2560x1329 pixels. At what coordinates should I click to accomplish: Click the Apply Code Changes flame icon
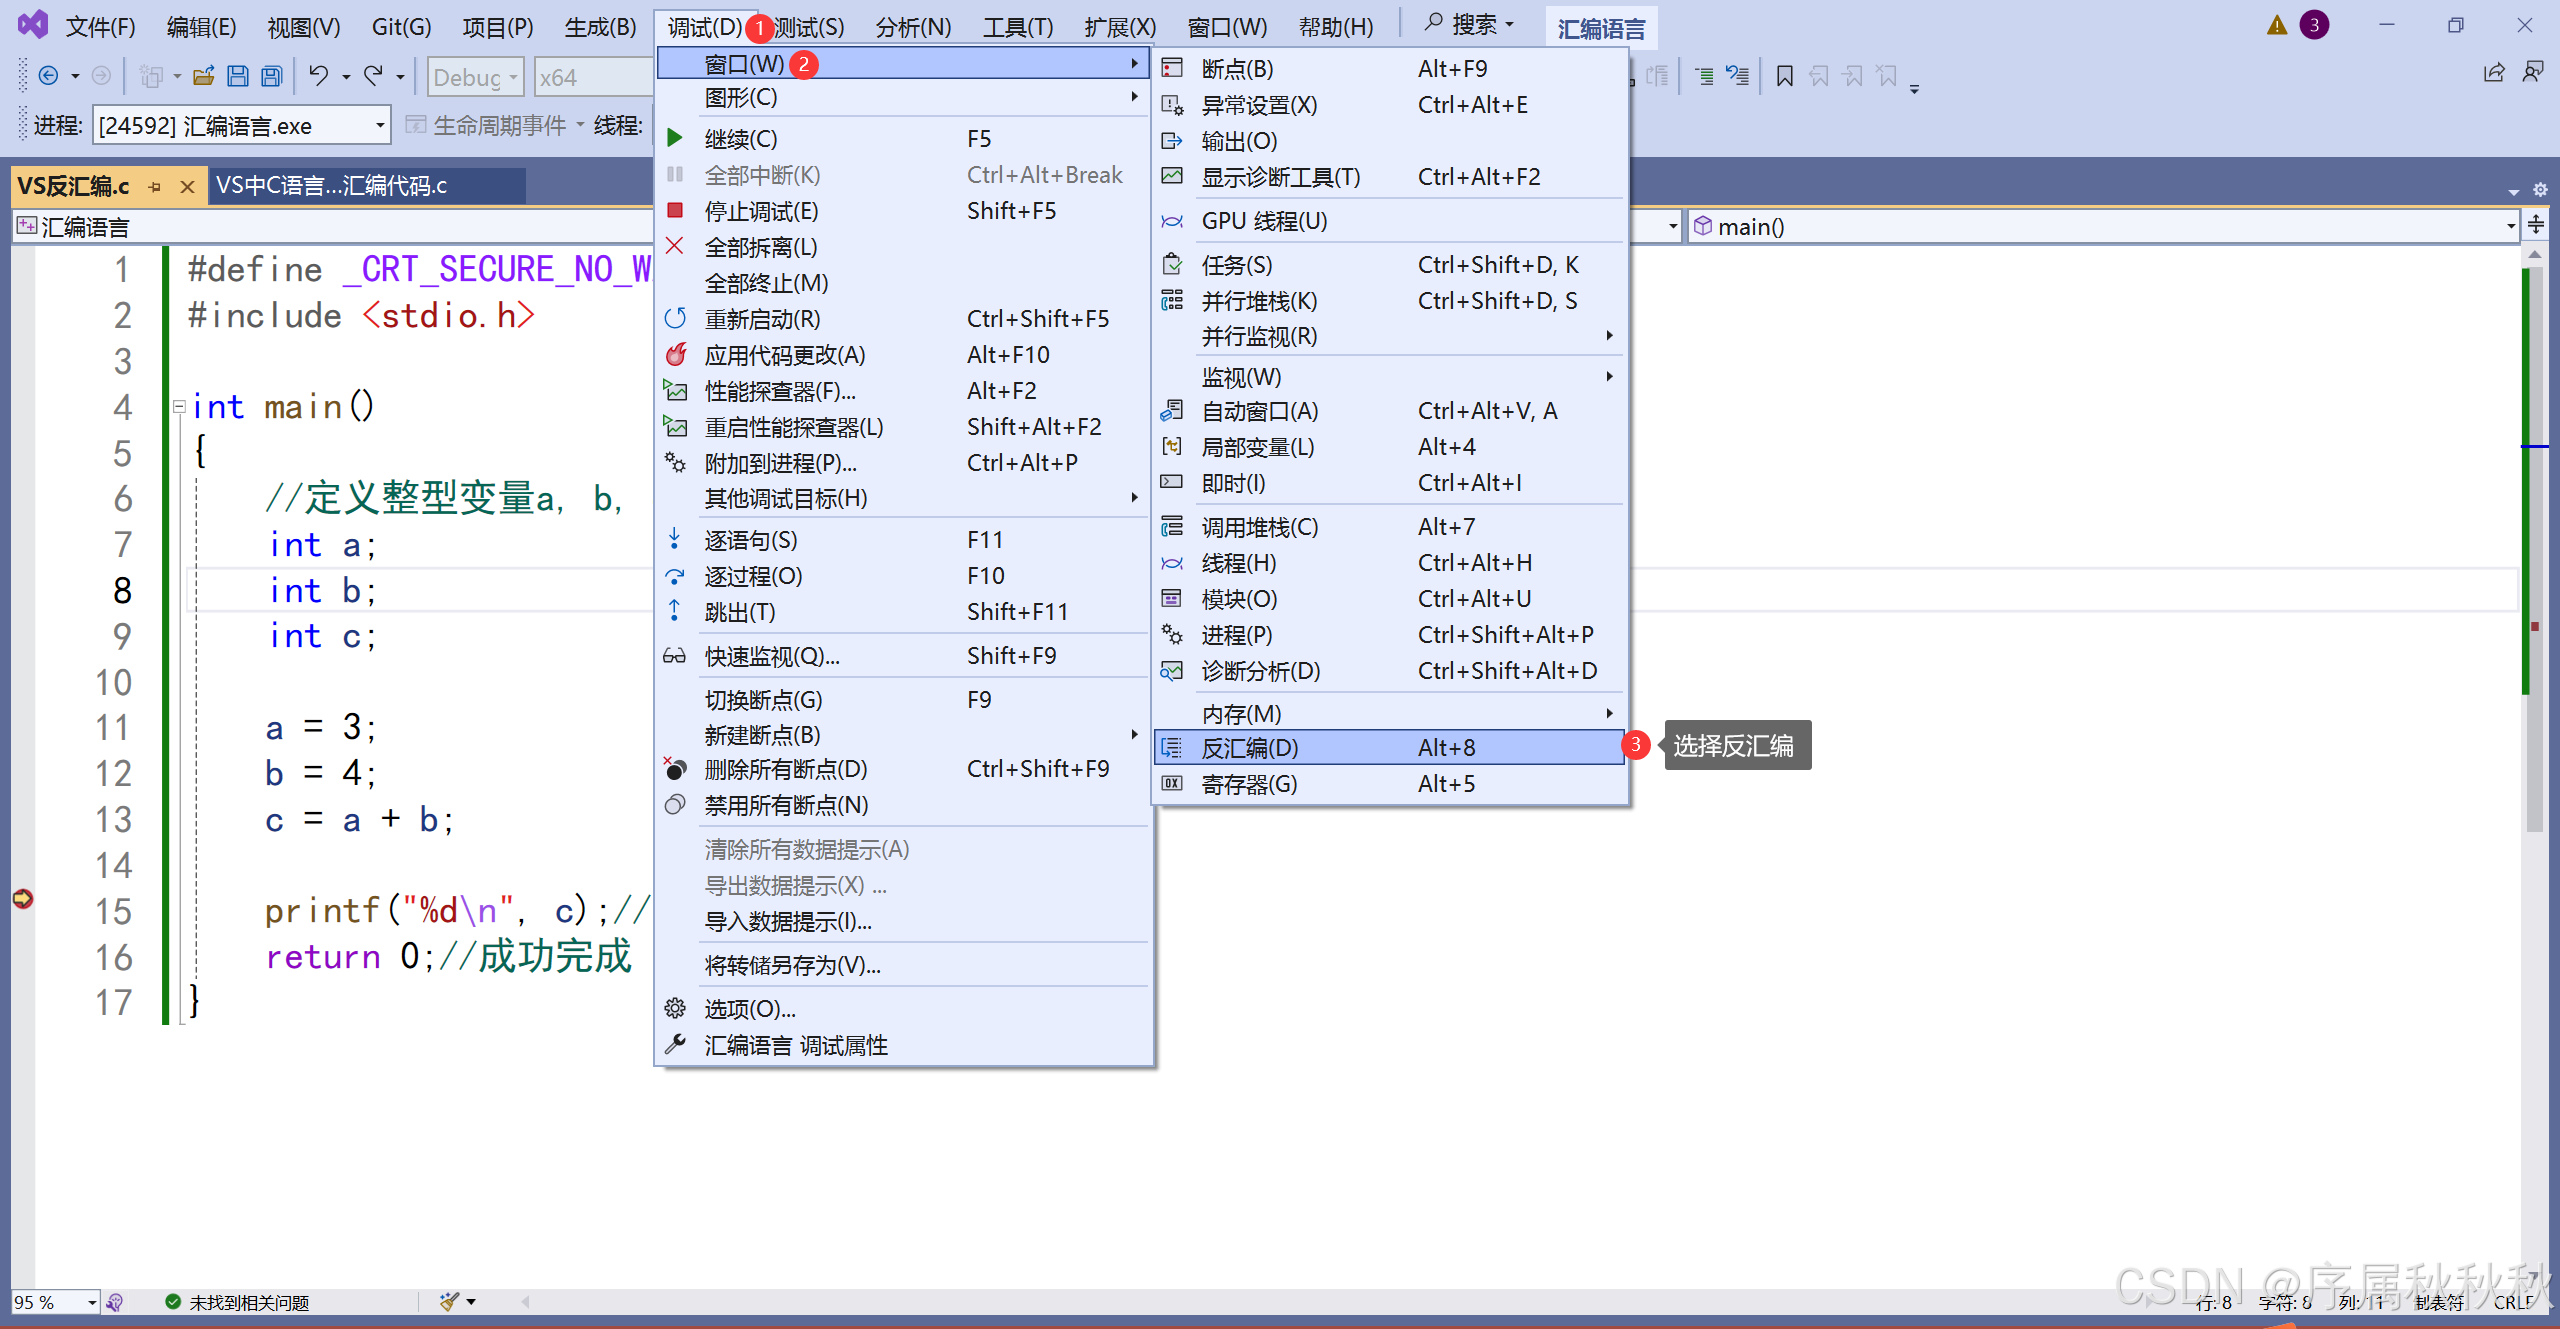click(675, 354)
